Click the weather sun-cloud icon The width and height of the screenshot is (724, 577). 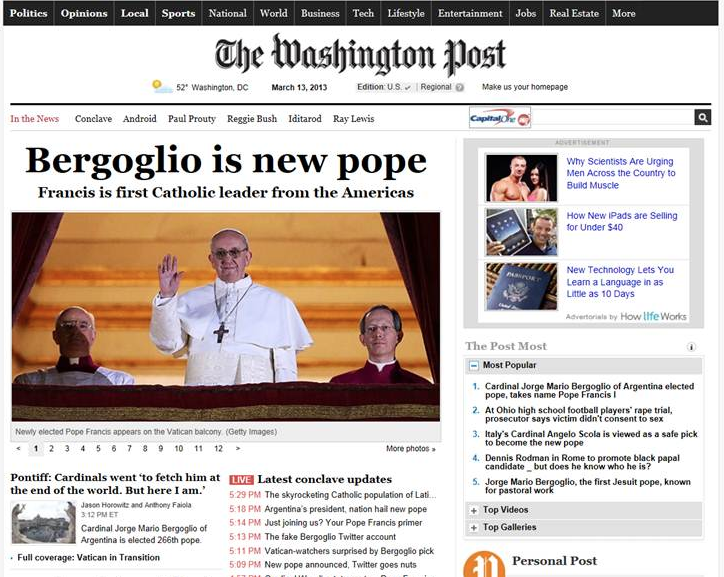coord(162,87)
